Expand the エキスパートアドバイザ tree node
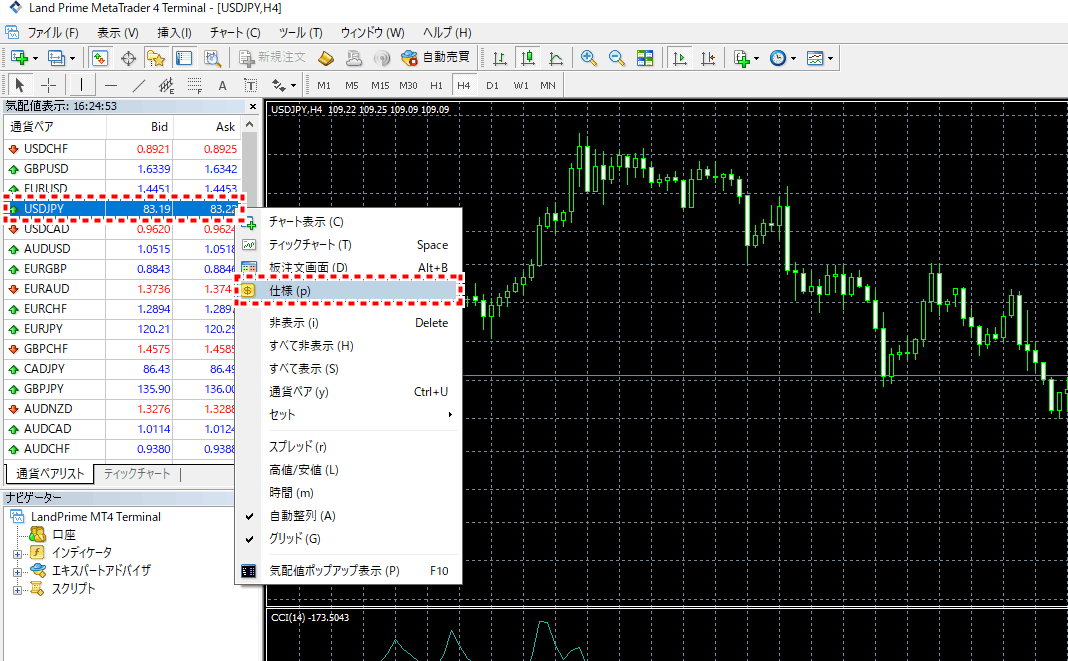This screenshot has width=1068, height=661. (x=17, y=572)
